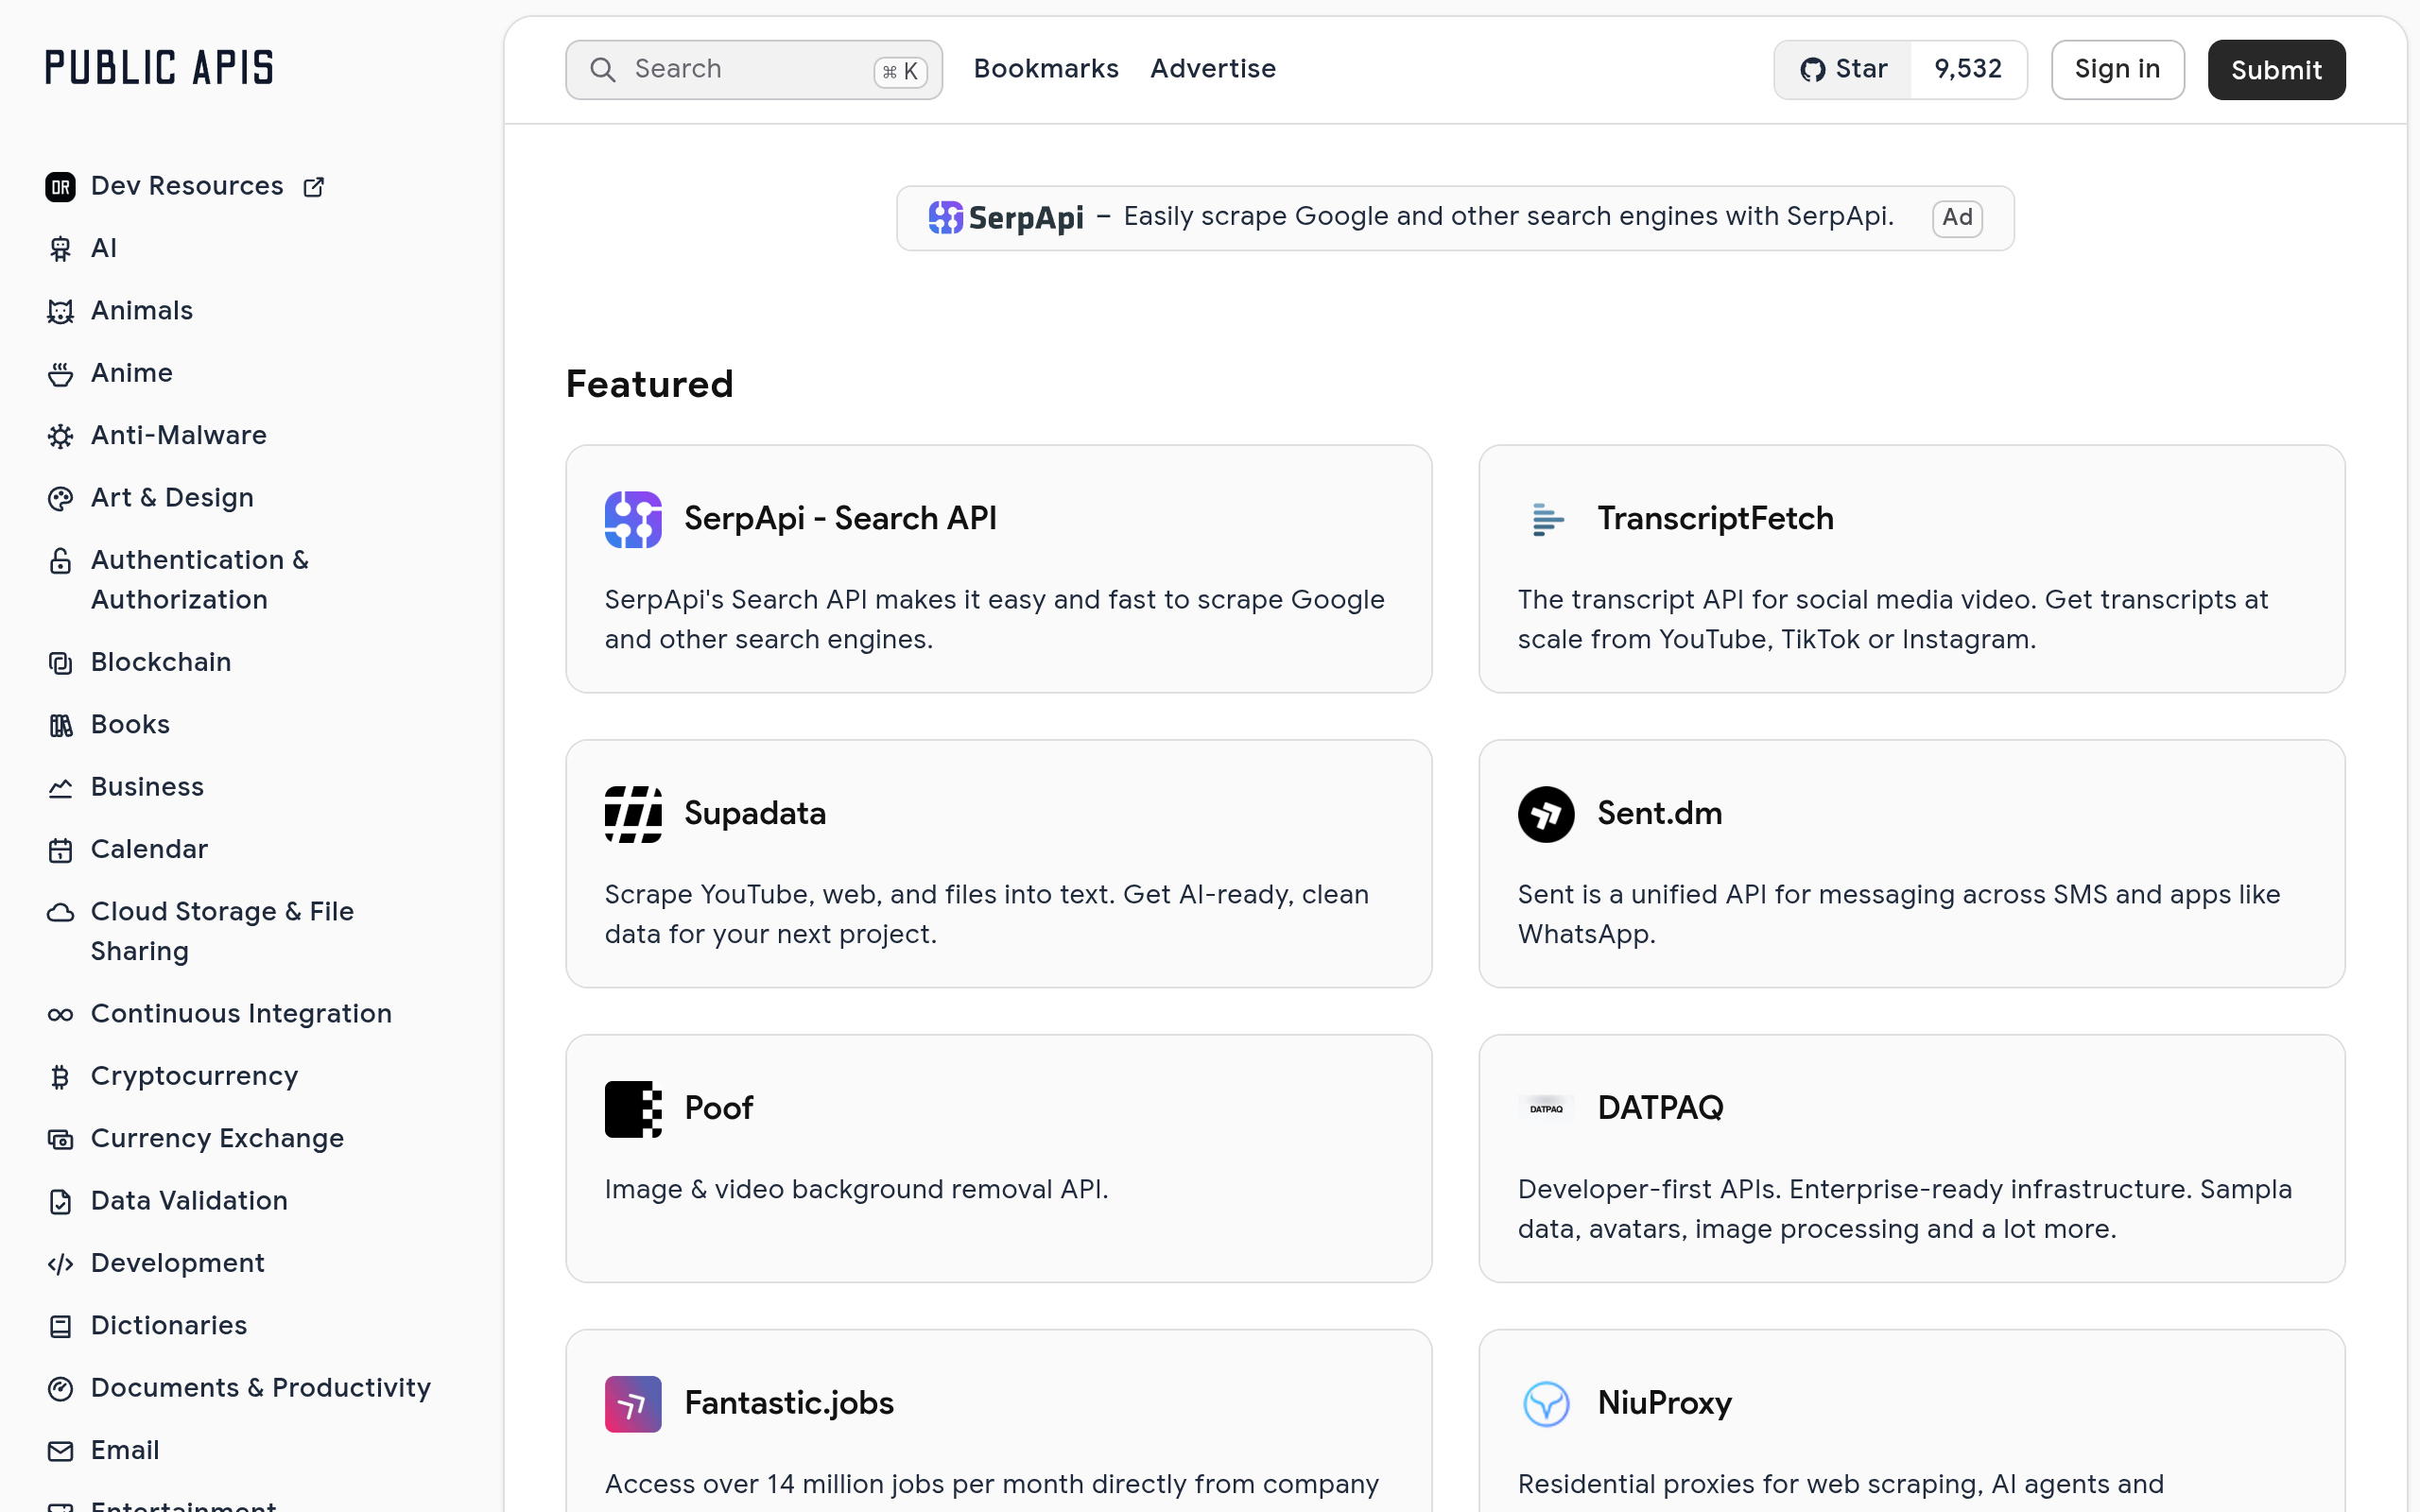Click the Sign in button
This screenshot has height=1512, width=2420.
click(2117, 70)
